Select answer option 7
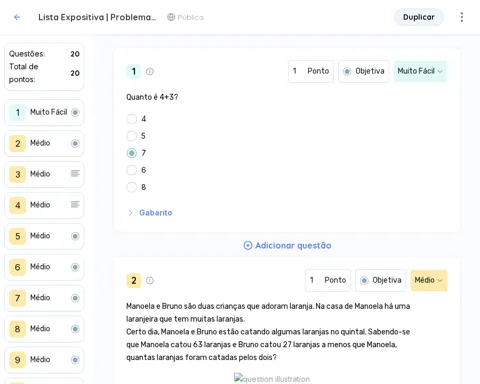 pyautogui.click(x=132, y=153)
